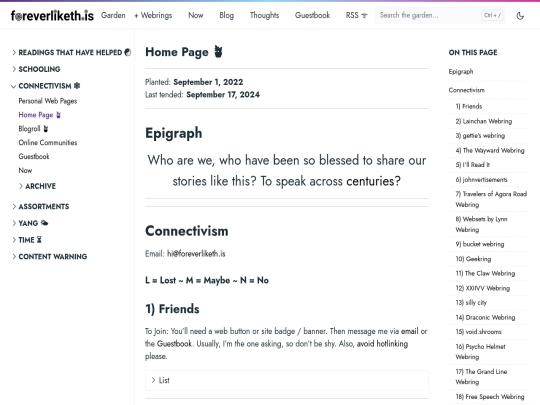Click the plant icon beside Blogroll
This screenshot has width=540, height=405.
pos(46,129)
